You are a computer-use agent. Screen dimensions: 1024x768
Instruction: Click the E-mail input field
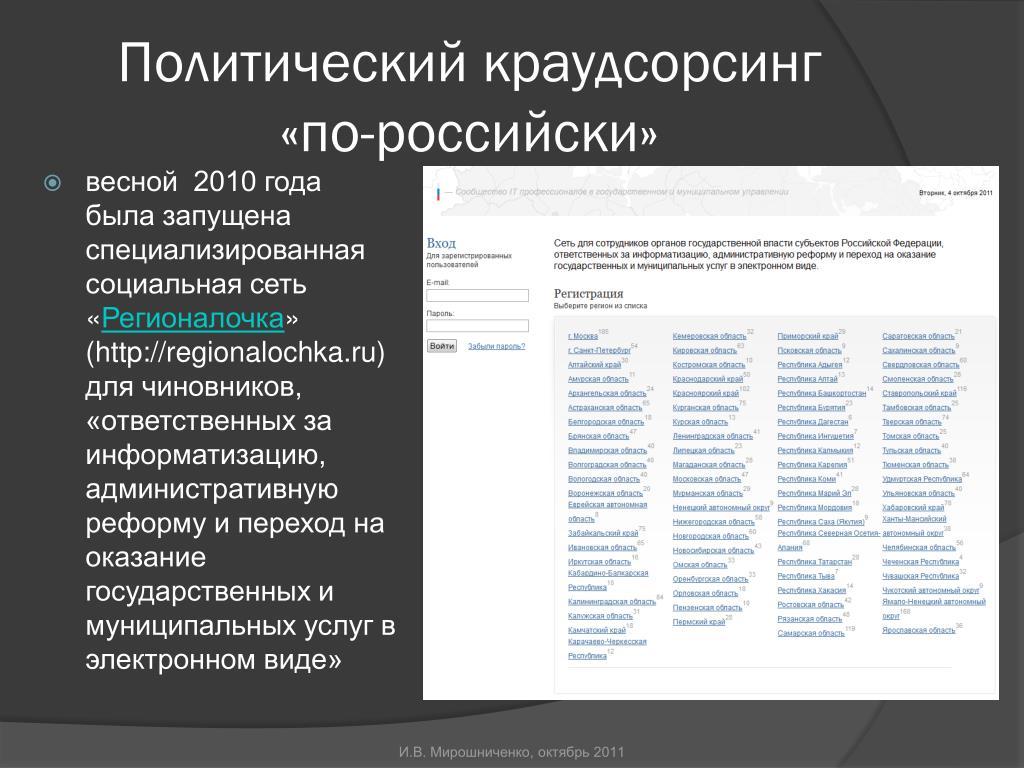coord(477,295)
